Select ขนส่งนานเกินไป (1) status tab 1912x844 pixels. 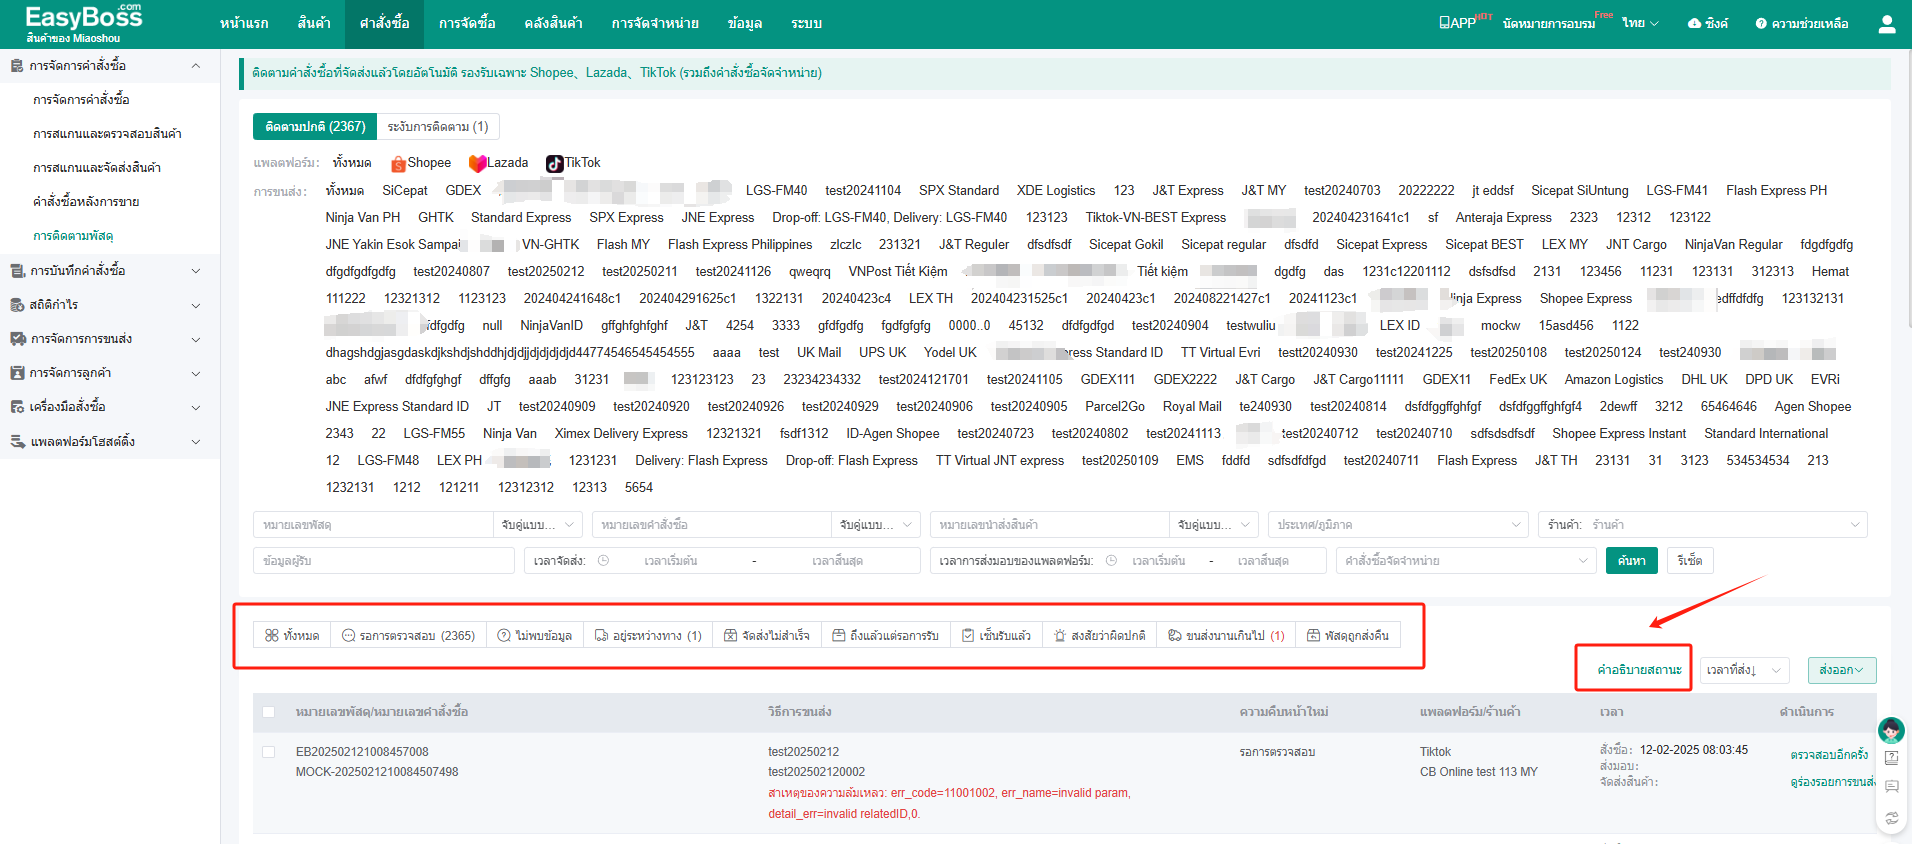click(x=1226, y=635)
